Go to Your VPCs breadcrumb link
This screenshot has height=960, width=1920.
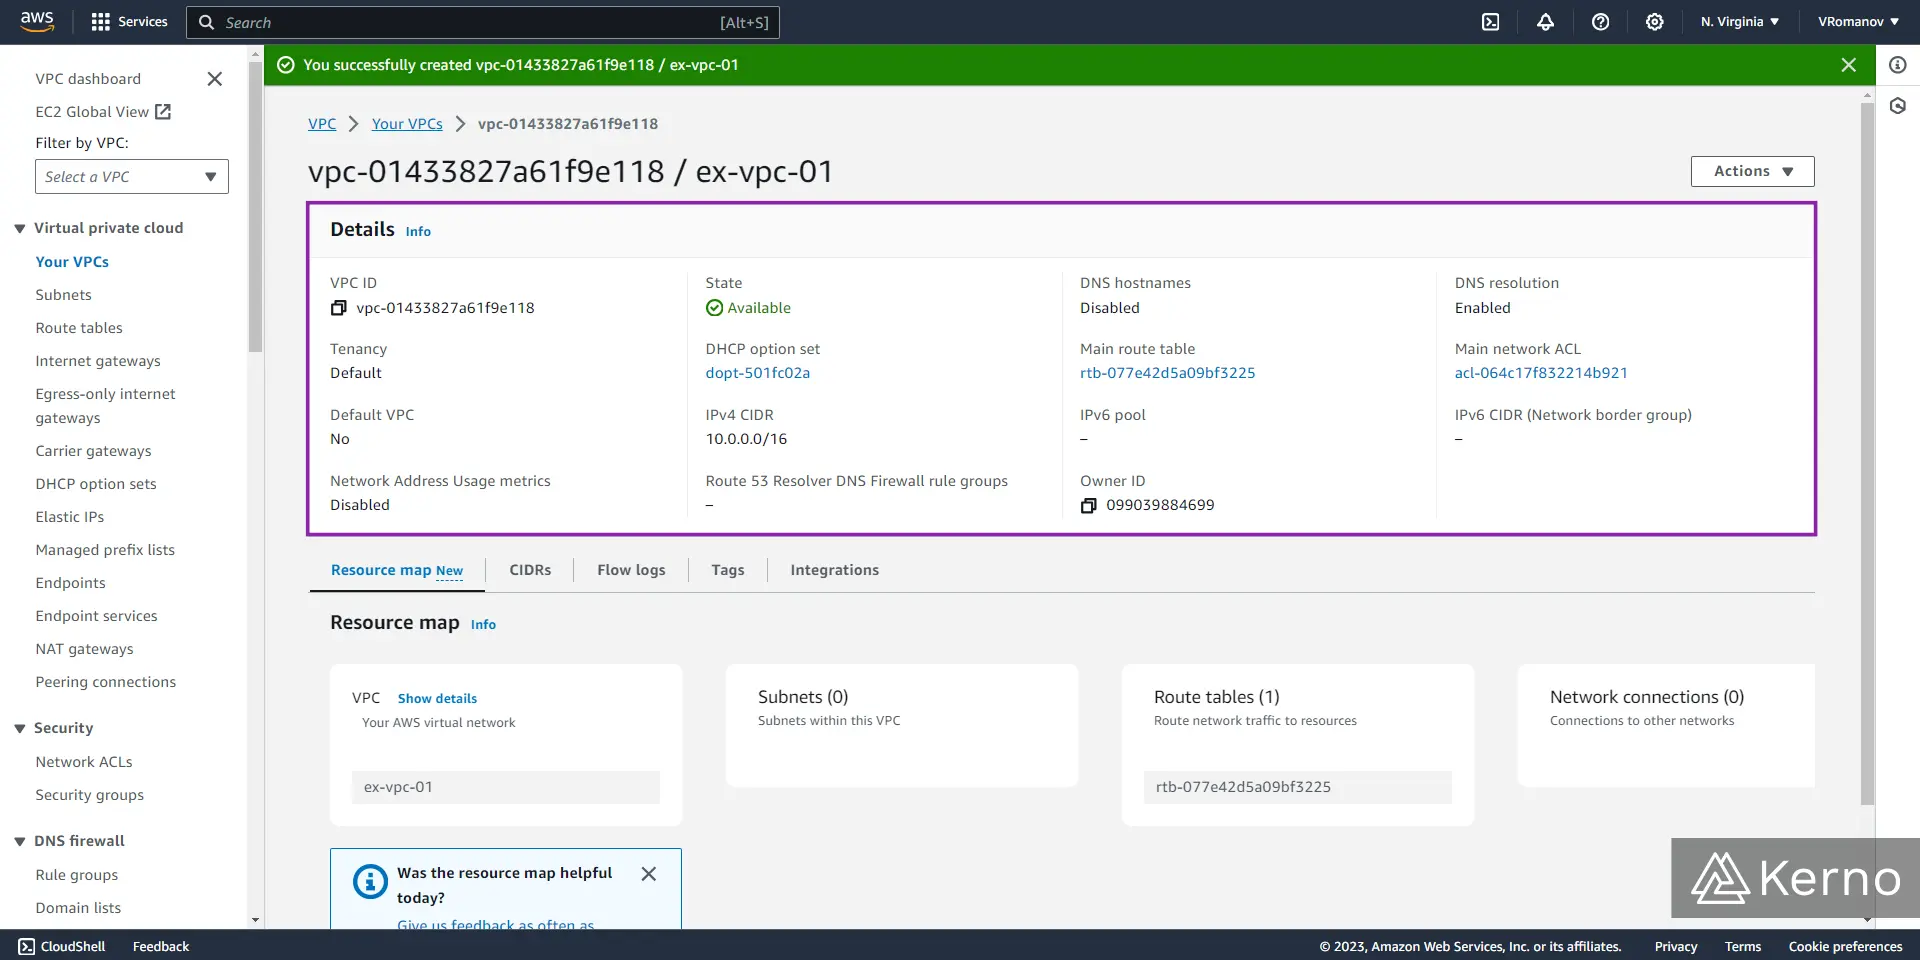tap(407, 124)
